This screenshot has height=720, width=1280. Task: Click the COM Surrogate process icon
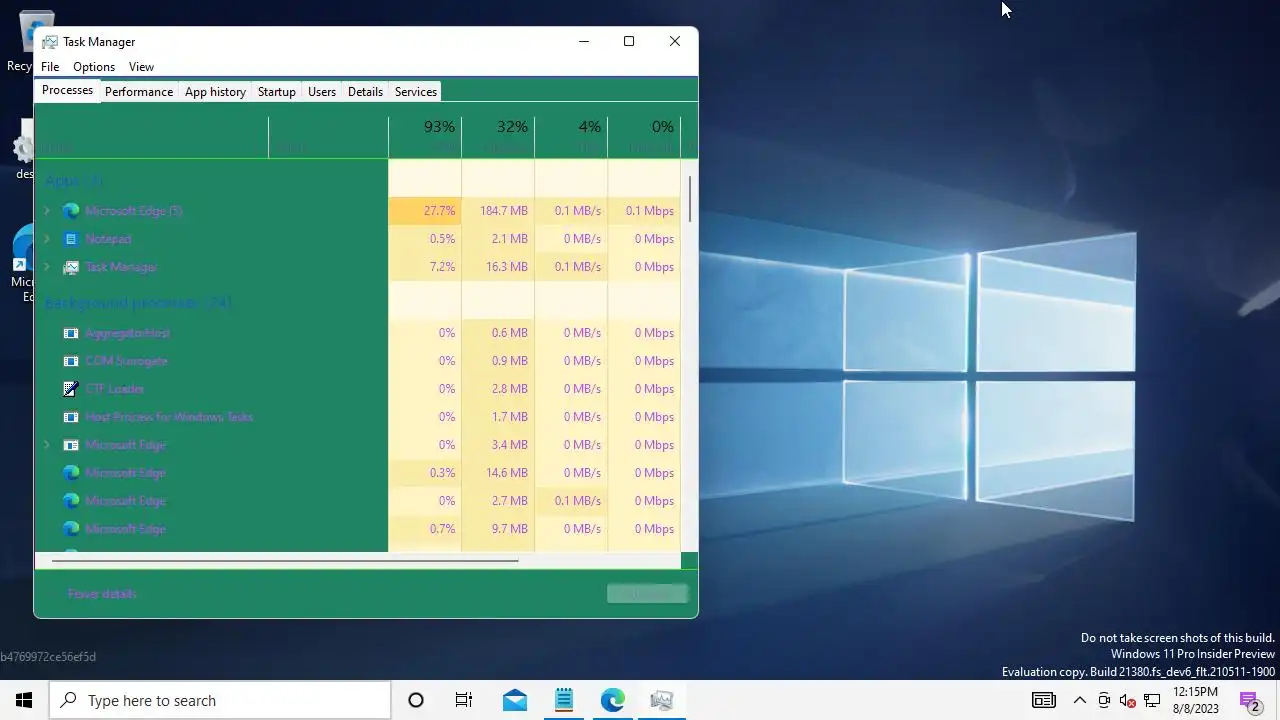(71, 361)
